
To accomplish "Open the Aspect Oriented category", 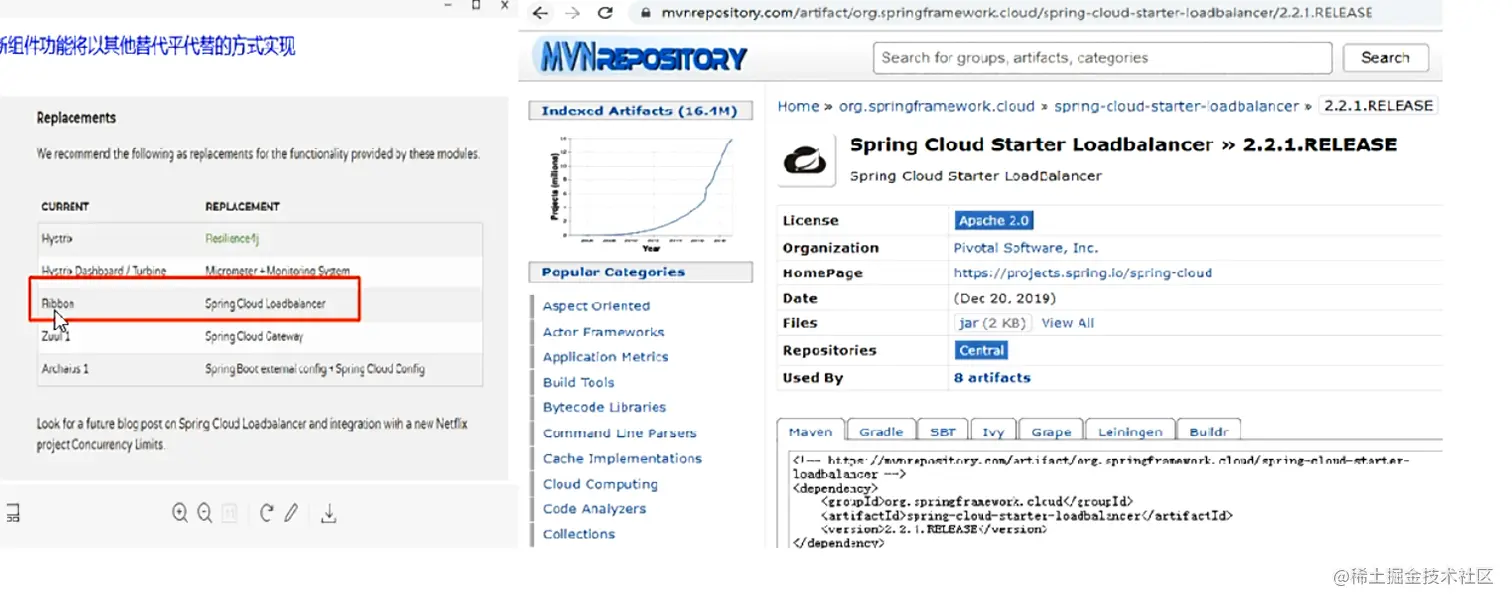I will (x=596, y=306).
